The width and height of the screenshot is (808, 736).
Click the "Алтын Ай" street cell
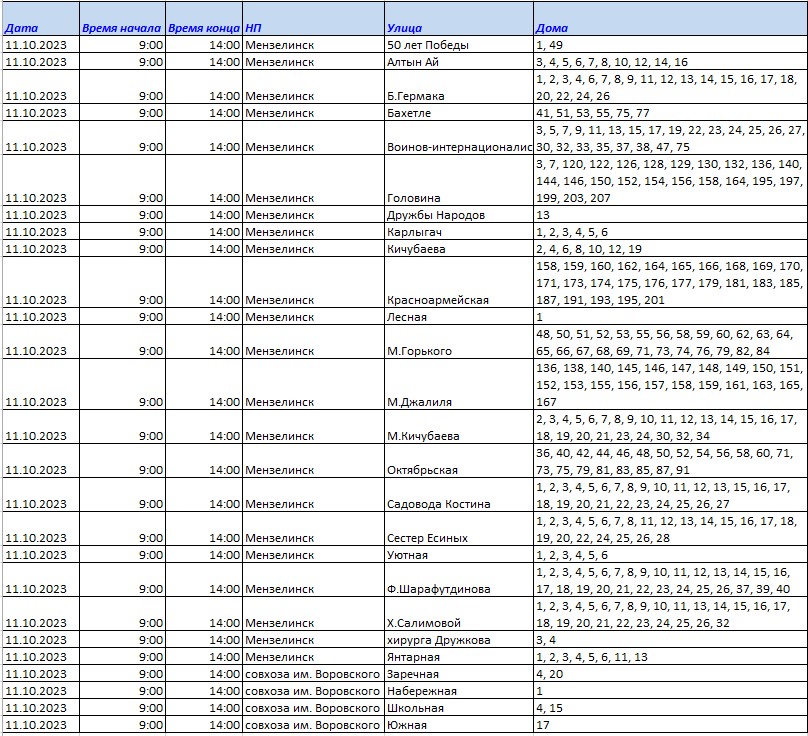[457, 62]
